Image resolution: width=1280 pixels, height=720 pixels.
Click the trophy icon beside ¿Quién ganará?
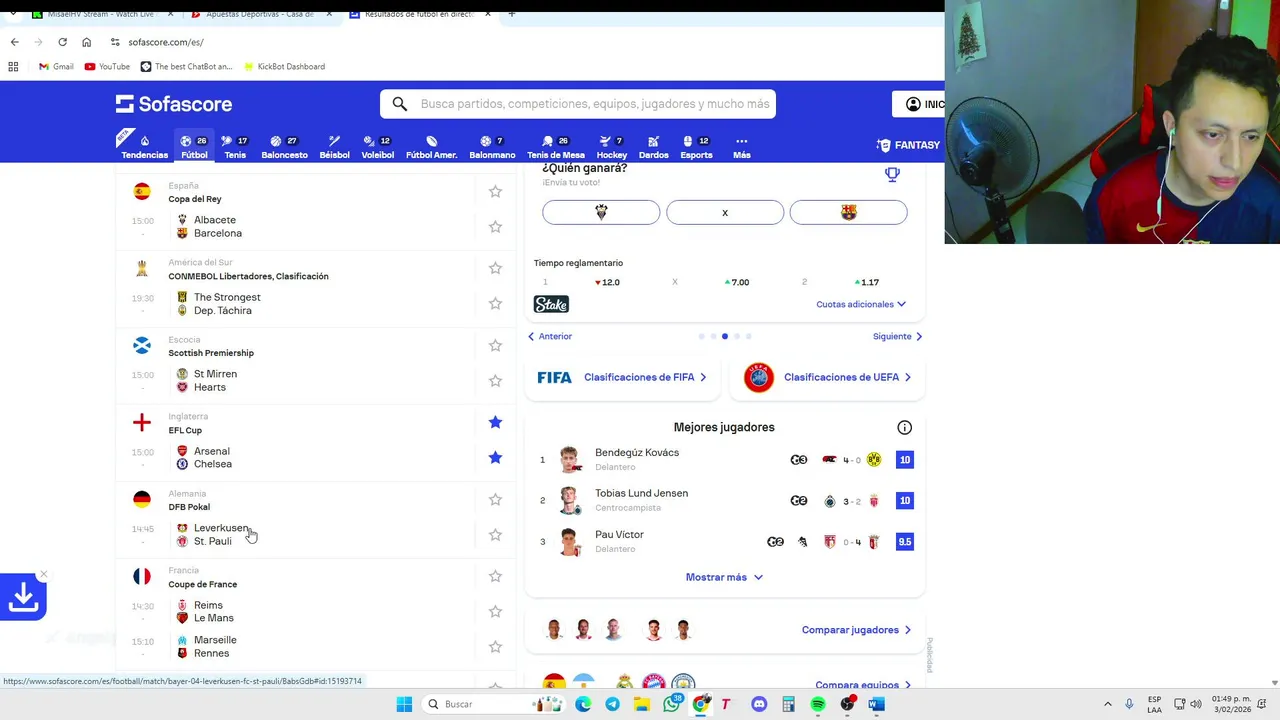pyautogui.click(x=892, y=174)
